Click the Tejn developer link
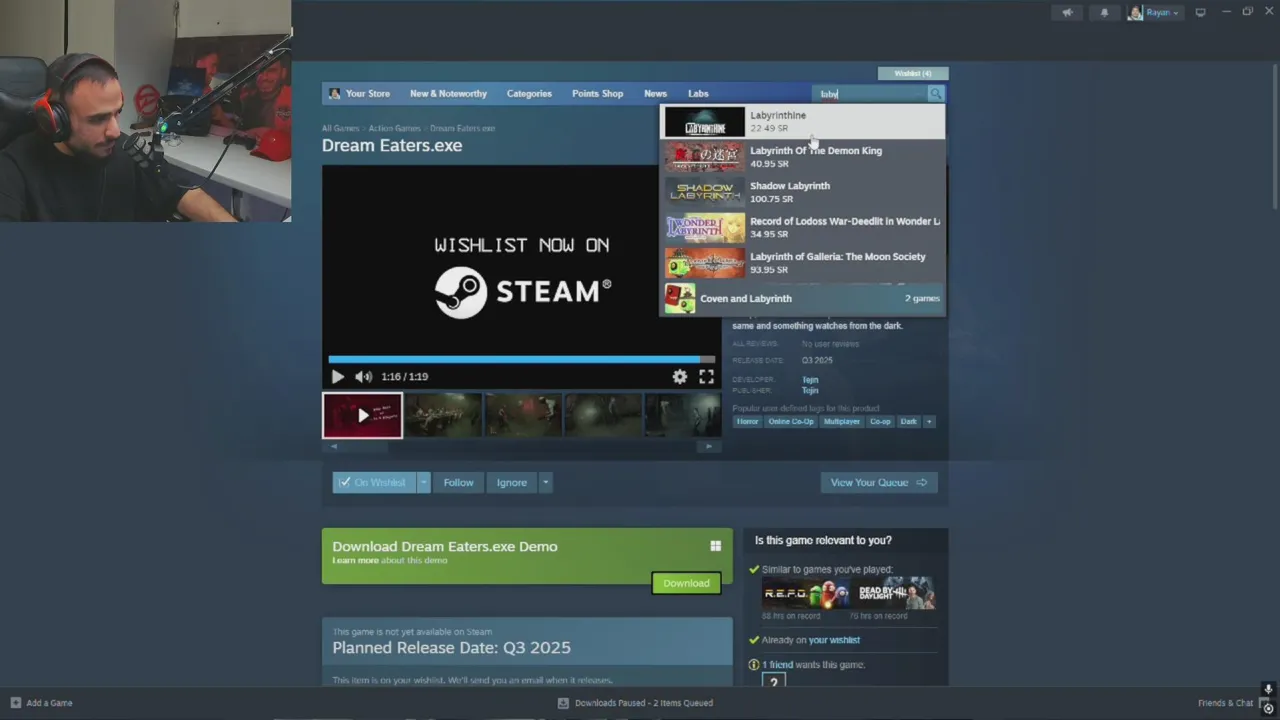1280x720 pixels. [810, 380]
